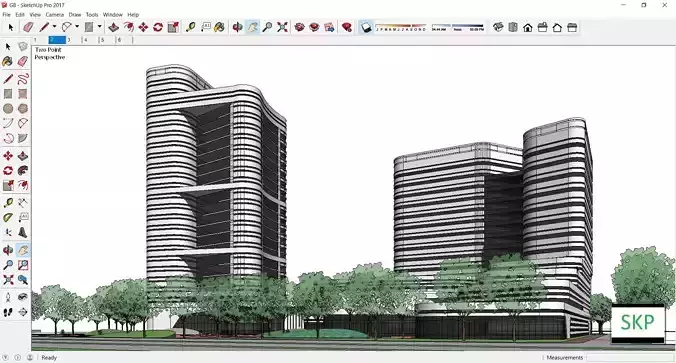Switch to scene tab 5
Image resolution: width=676 pixels, height=363 pixels.
[x=107, y=40]
